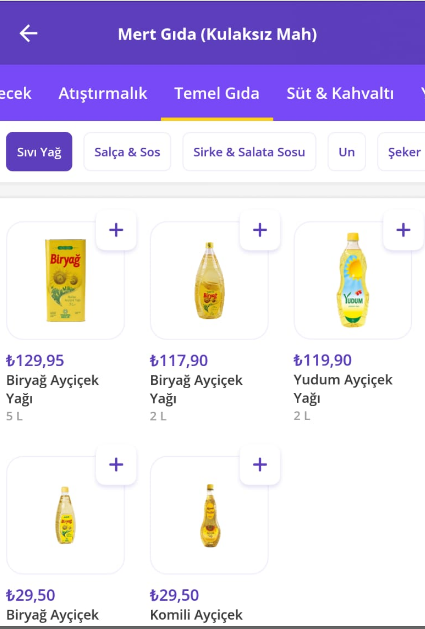Filter by the Un subcategory

pos(347,152)
